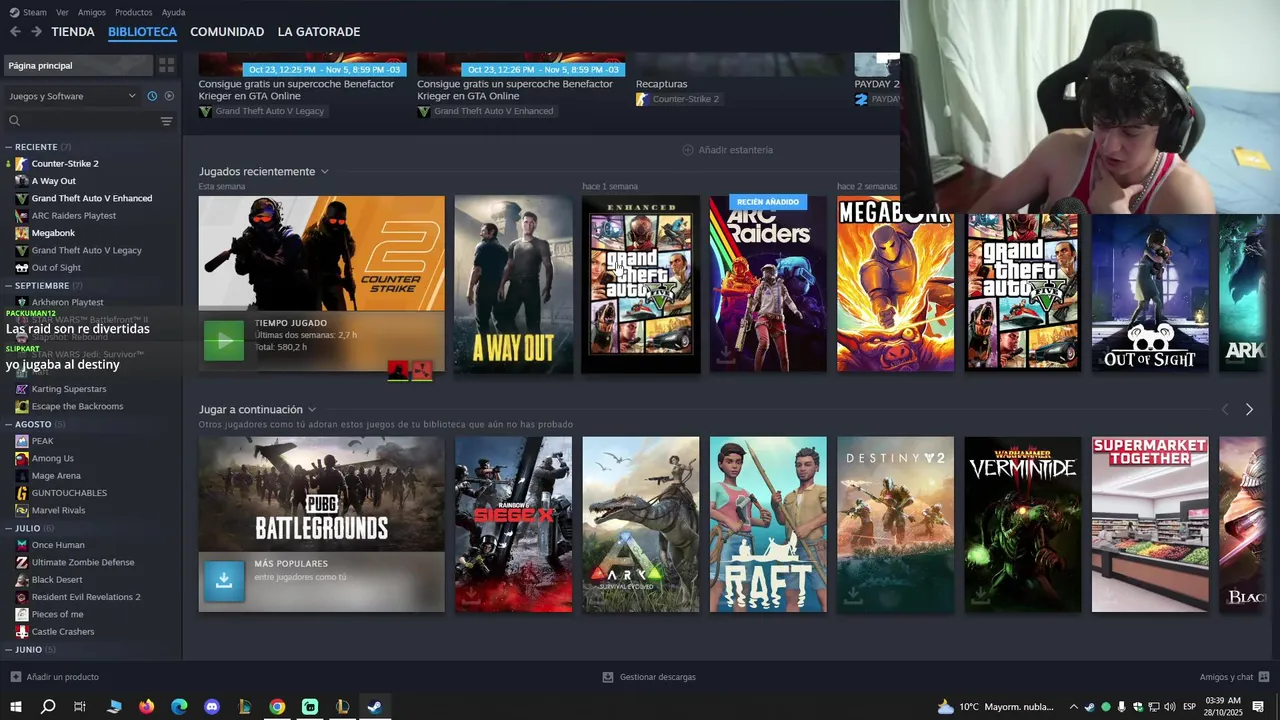Click Marvel Rivals icon in sidebar
This screenshot has width=1280, height=720.
coord(22,510)
